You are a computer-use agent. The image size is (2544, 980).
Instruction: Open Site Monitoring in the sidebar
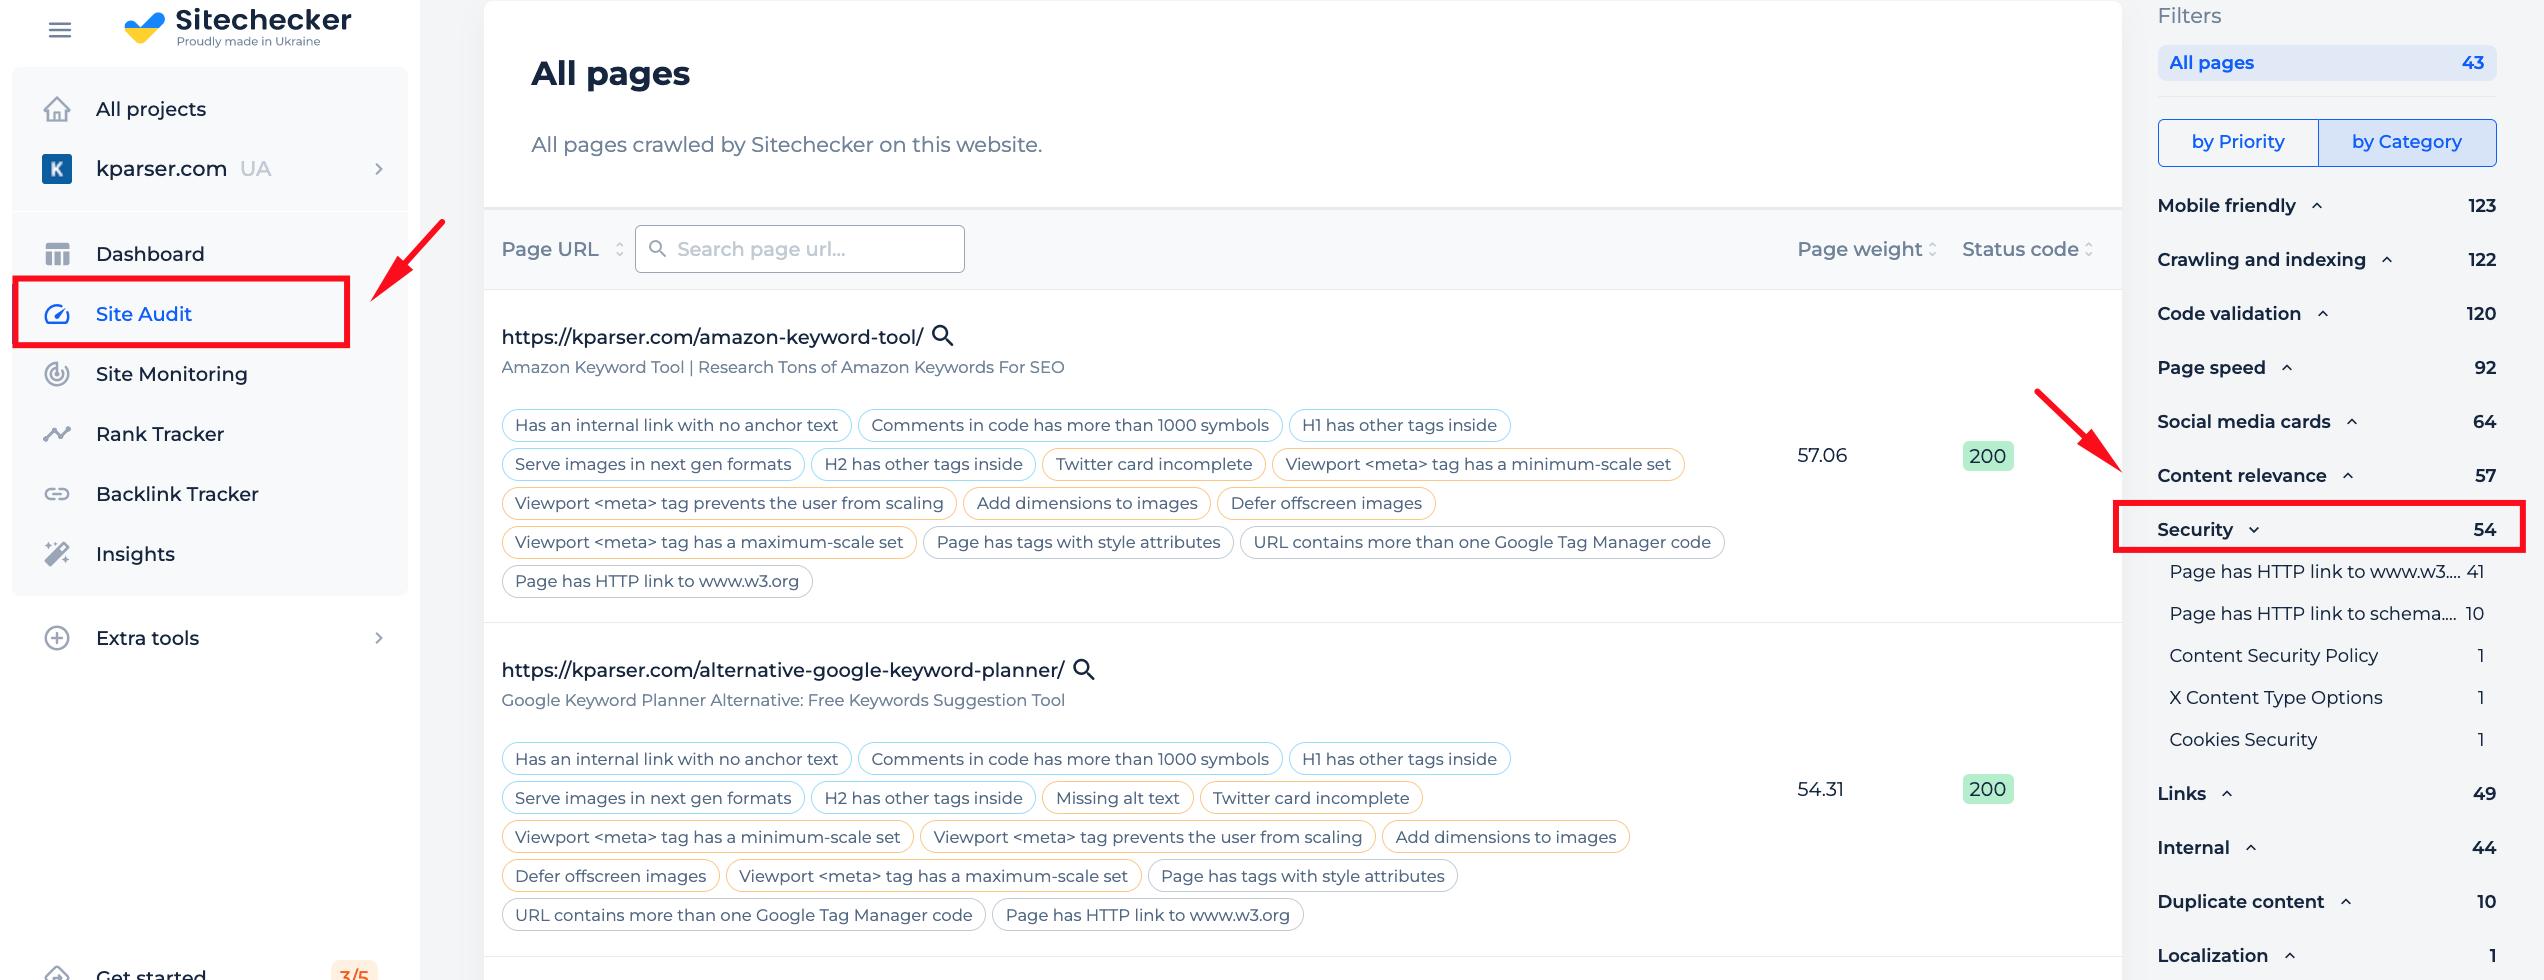[x=172, y=374]
